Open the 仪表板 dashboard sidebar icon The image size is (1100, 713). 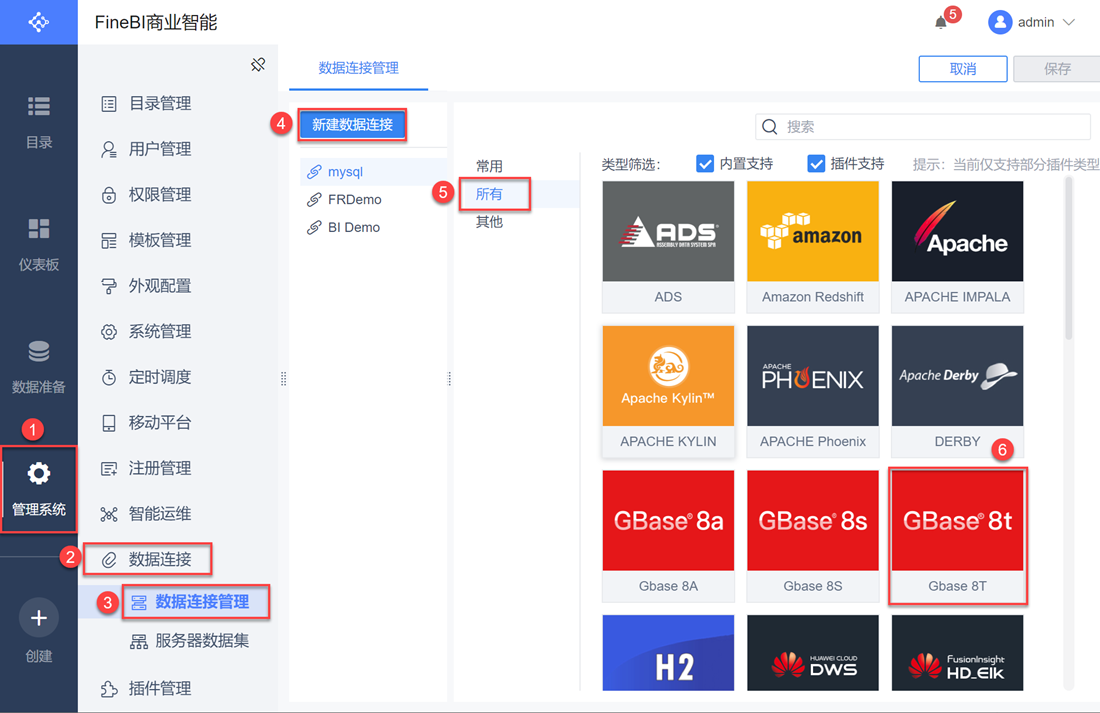point(39,228)
